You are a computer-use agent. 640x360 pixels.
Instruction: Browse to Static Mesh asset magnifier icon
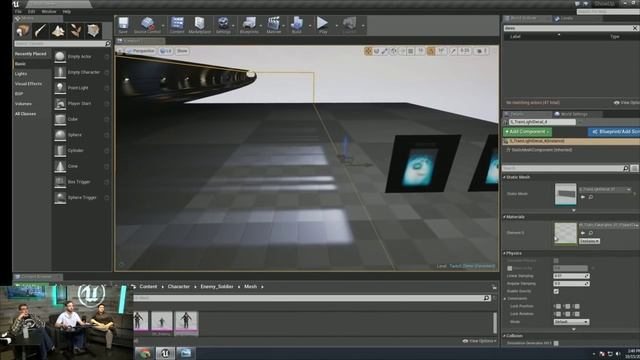tap(591, 197)
